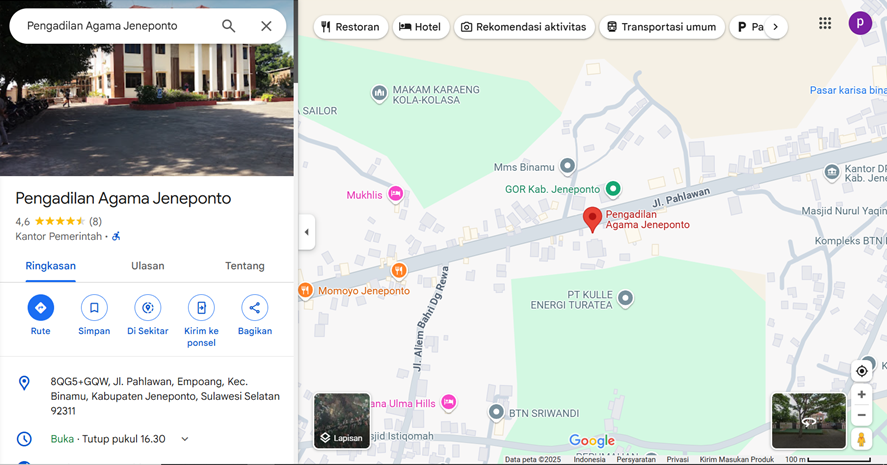Open the Tentang tab

[x=245, y=266]
